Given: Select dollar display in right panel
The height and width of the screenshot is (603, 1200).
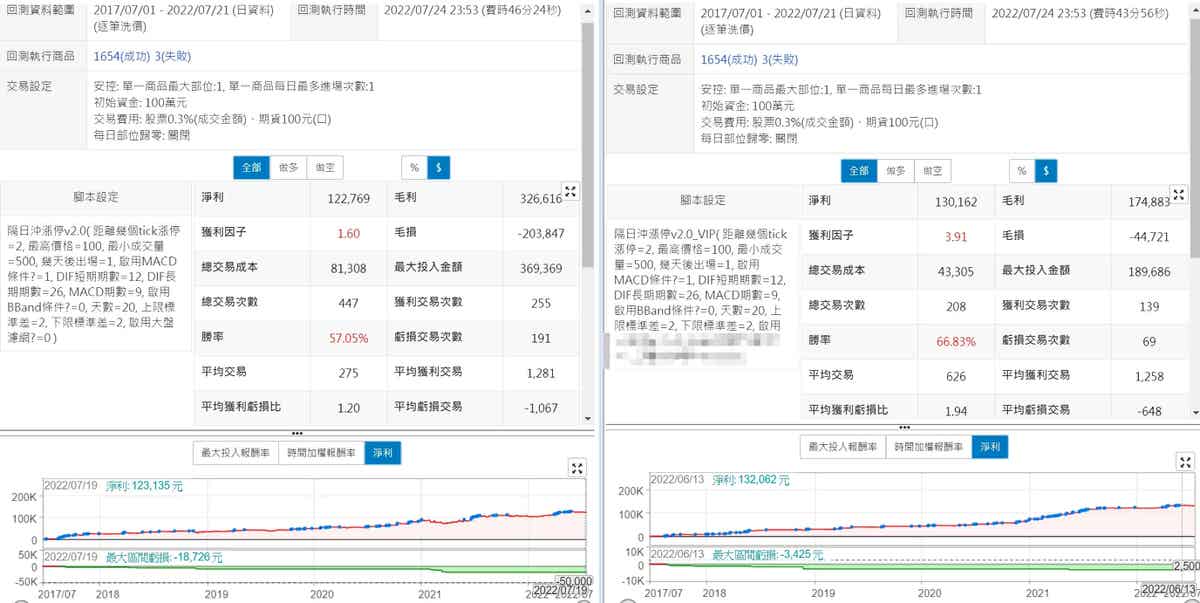Looking at the screenshot, I should point(1046,171).
